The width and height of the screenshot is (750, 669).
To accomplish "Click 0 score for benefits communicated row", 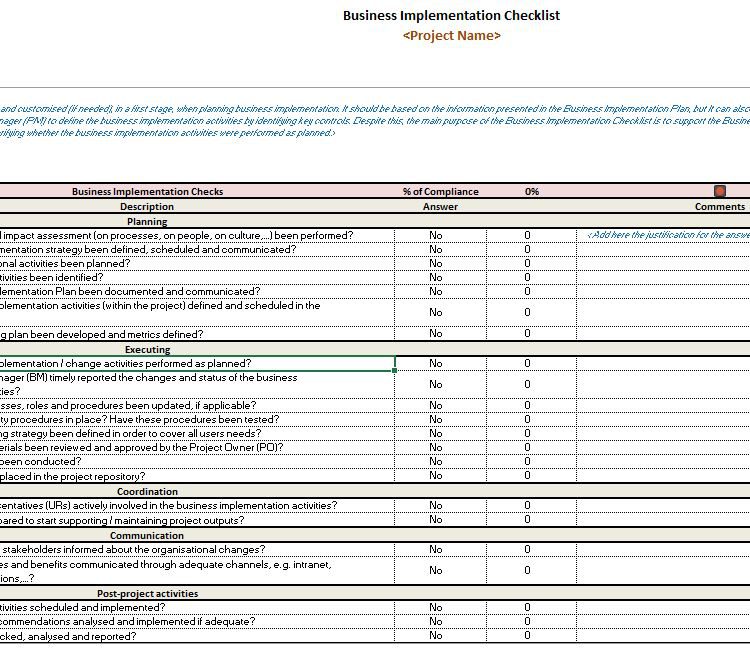I will pyautogui.click(x=527, y=570).
